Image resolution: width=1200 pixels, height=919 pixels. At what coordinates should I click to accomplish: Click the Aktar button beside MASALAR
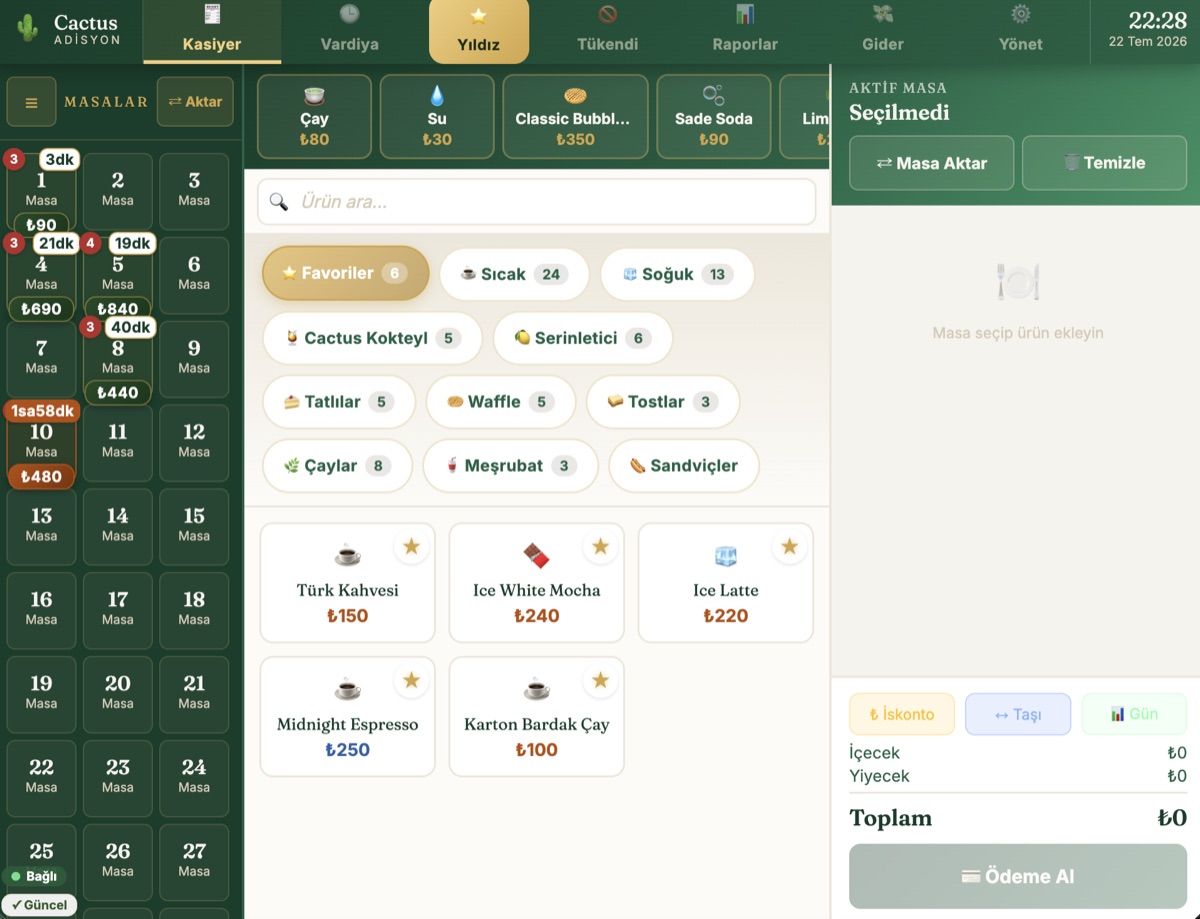point(195,102)
